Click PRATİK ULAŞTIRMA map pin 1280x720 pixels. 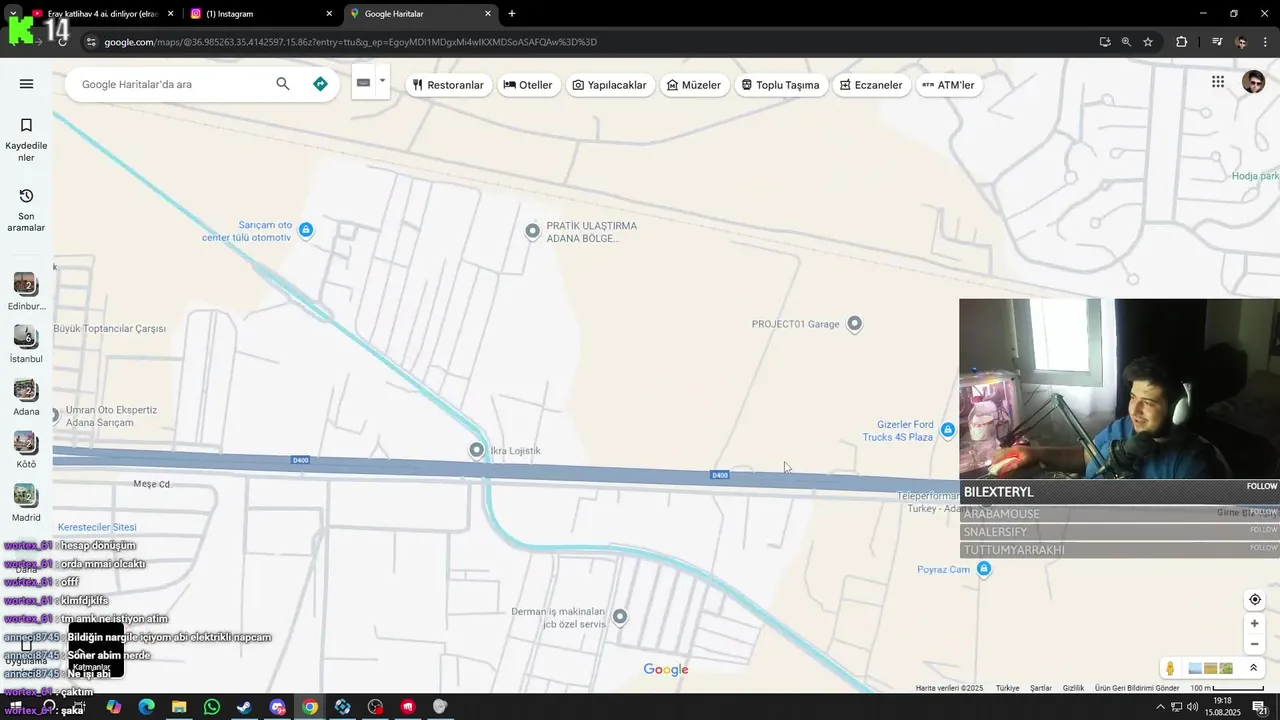click(x=533, y=231)
